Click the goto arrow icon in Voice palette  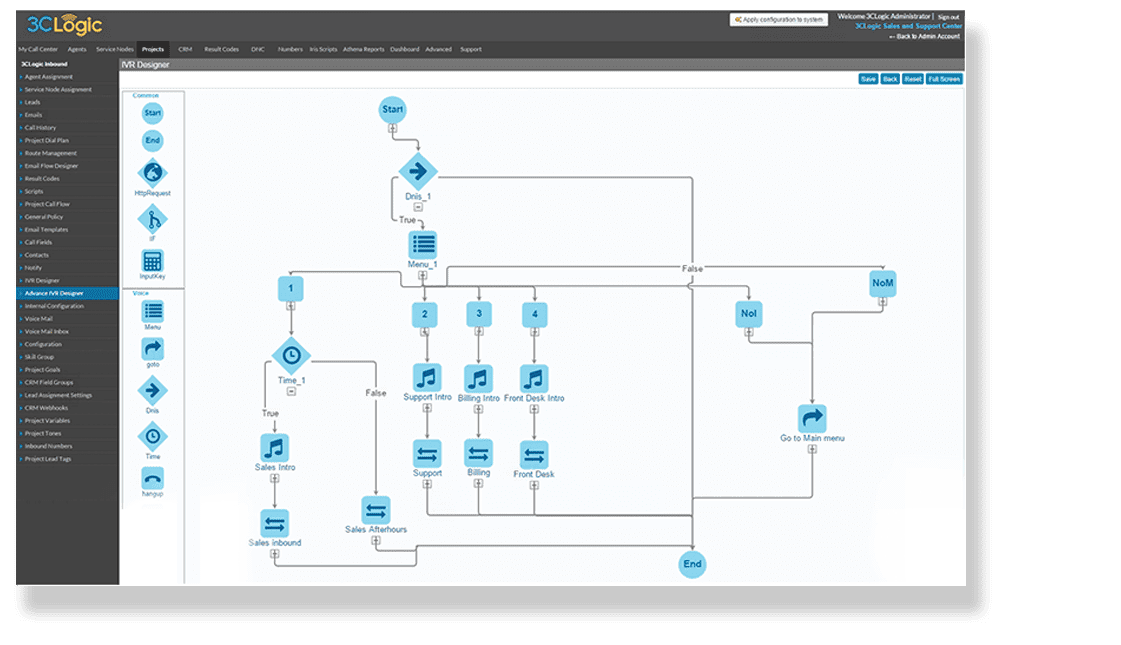152,348
